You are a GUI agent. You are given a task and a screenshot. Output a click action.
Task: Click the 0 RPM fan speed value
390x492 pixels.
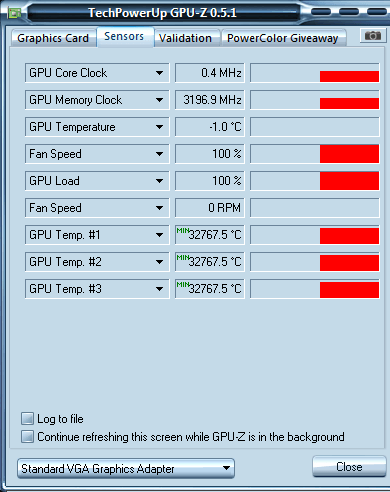[210, 208]
